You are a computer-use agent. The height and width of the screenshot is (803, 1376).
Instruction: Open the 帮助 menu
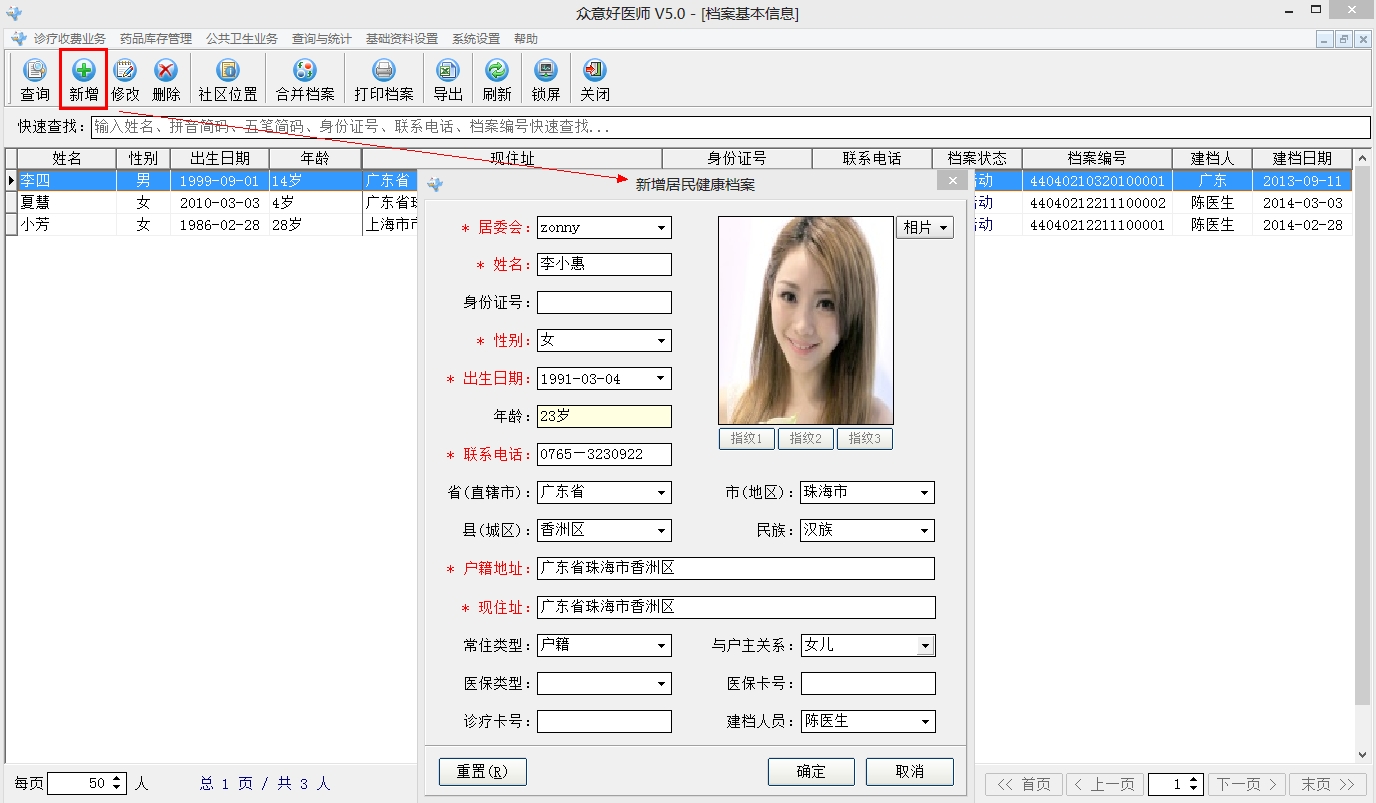(526, 39)
